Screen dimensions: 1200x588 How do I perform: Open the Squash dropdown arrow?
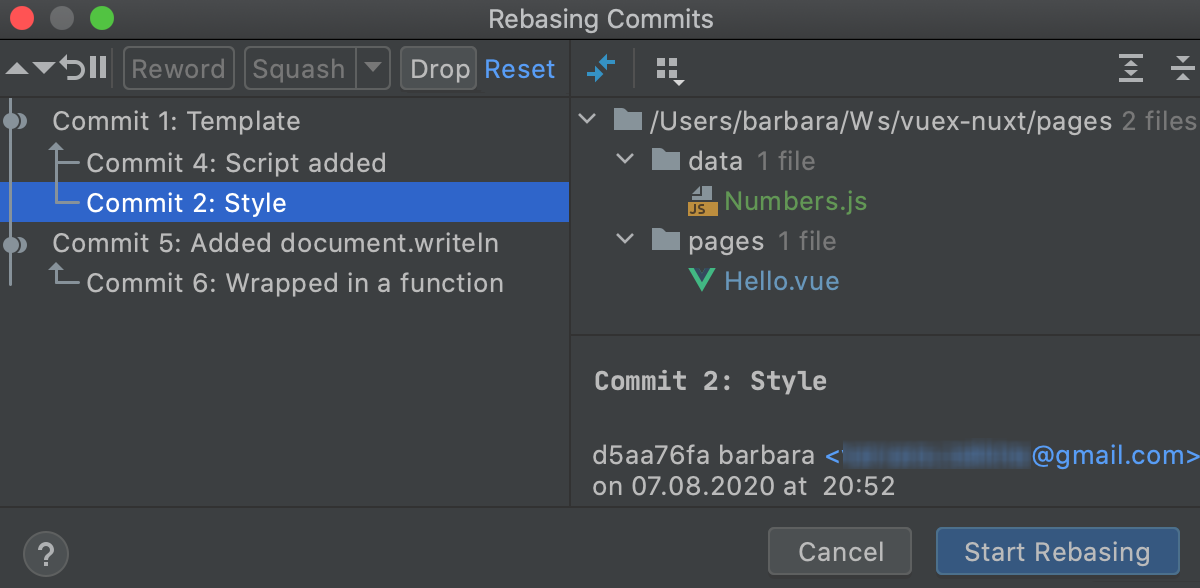click(370, 68)
